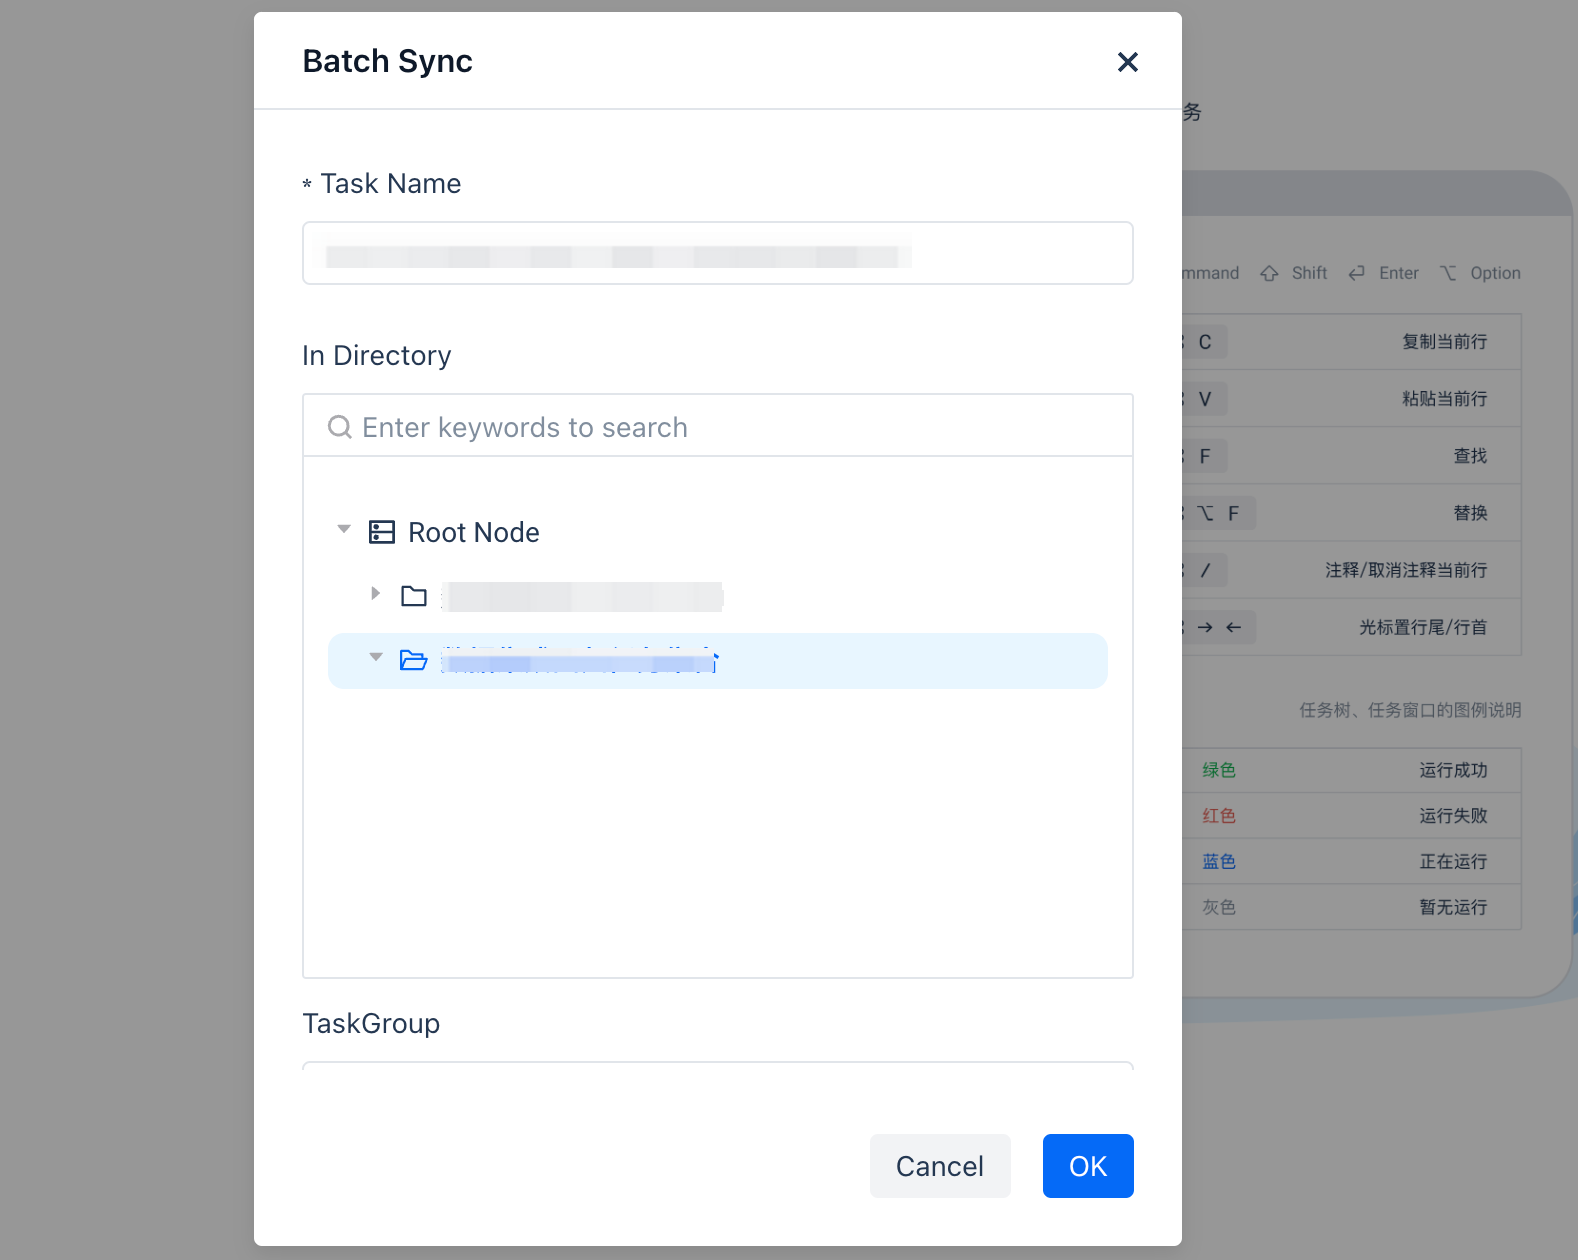The width and height of the screenshot is (1578, 1260).
Task: Expand the closed folder under Root Node
Action: pos(375,594)
